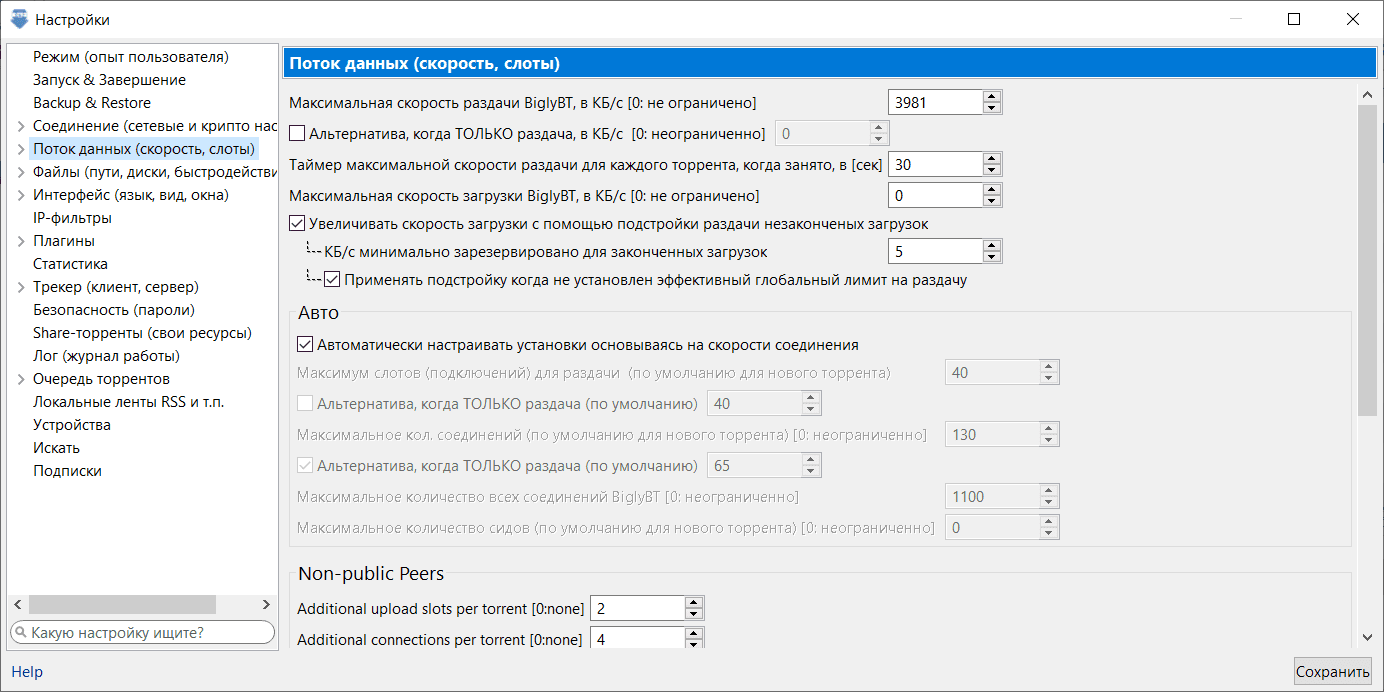The image size is (1384, 692).
Task: Expand the Очередь торрентов node
Action: pyautogui.click(x=21, y=379)
